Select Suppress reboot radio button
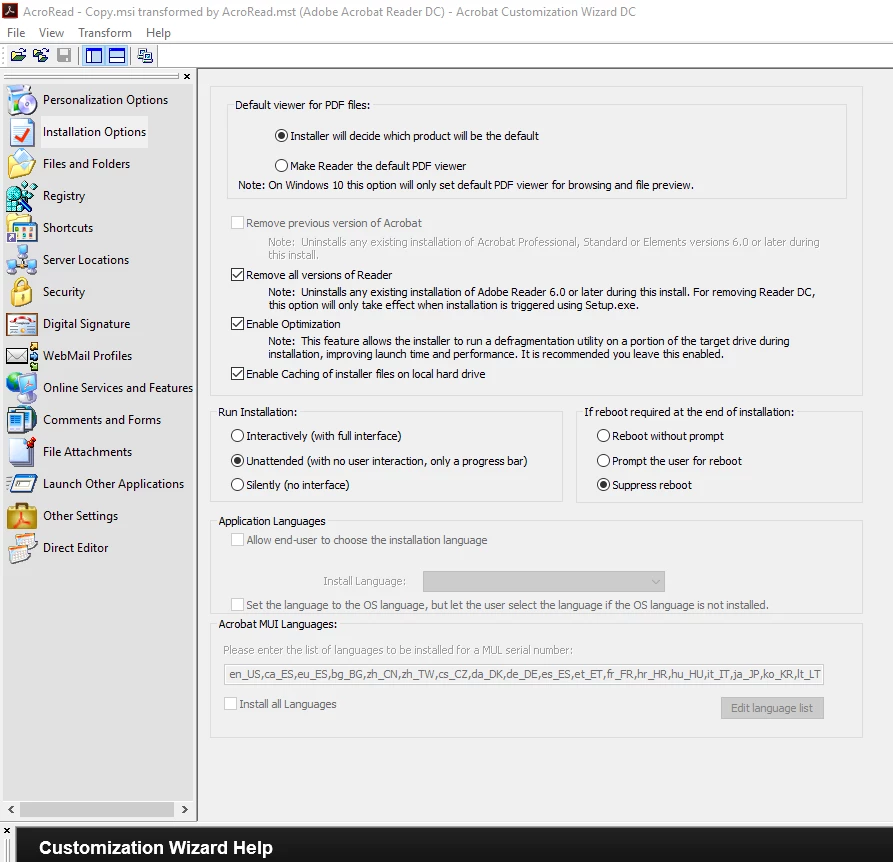Viewport: 893px width, 862px height. coord(603,485)
